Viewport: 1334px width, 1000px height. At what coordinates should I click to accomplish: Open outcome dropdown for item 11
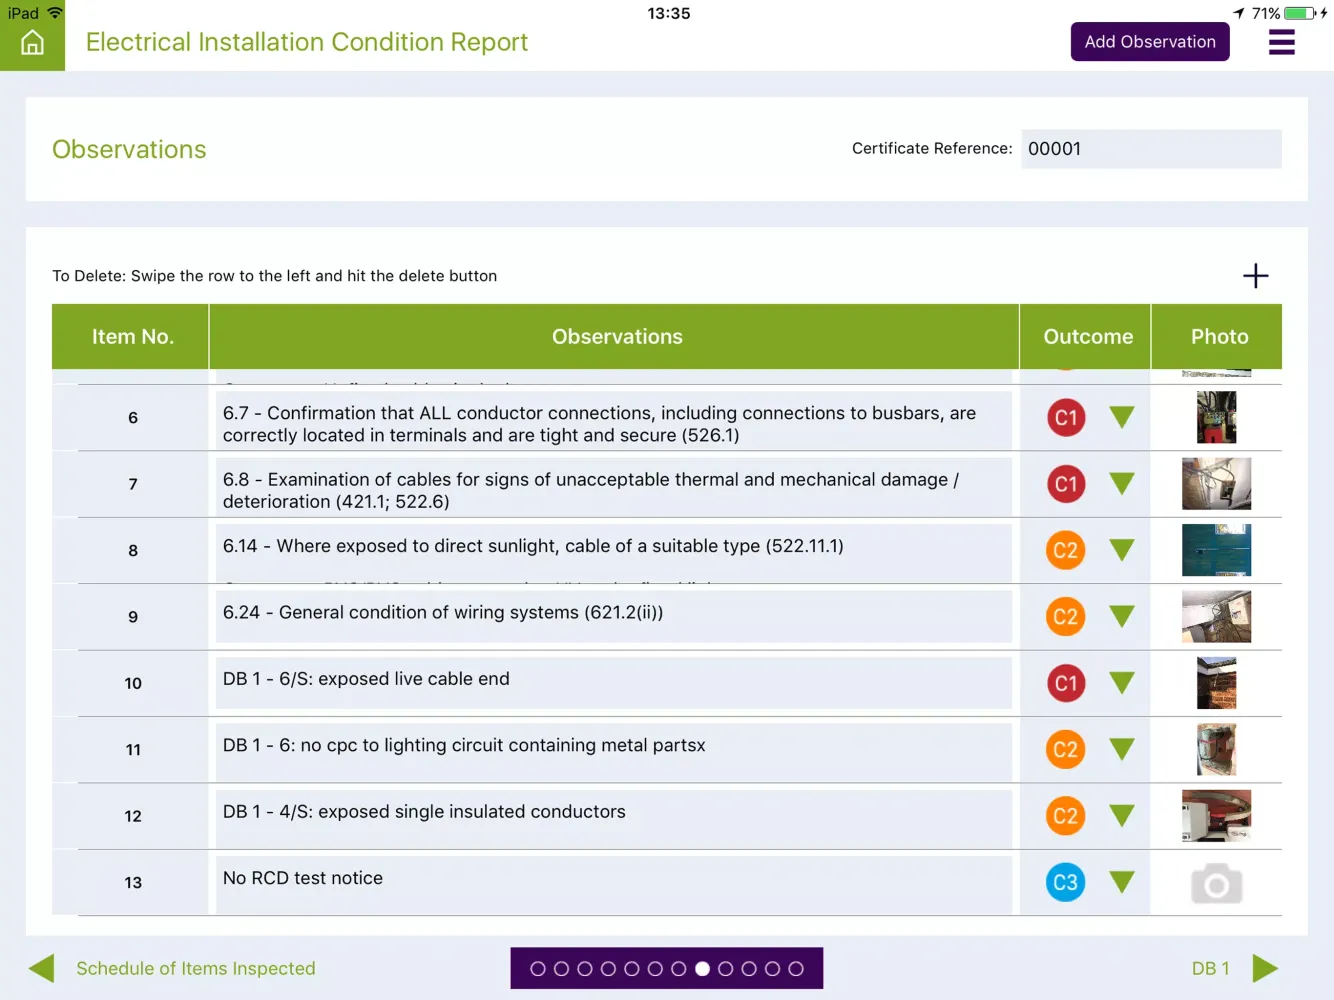click(x=1122, y=749)
